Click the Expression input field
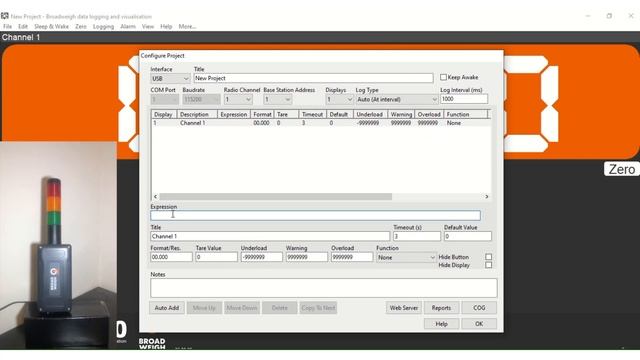The height and width of the screenshot is (360, 640). click(x=316, y=215)
